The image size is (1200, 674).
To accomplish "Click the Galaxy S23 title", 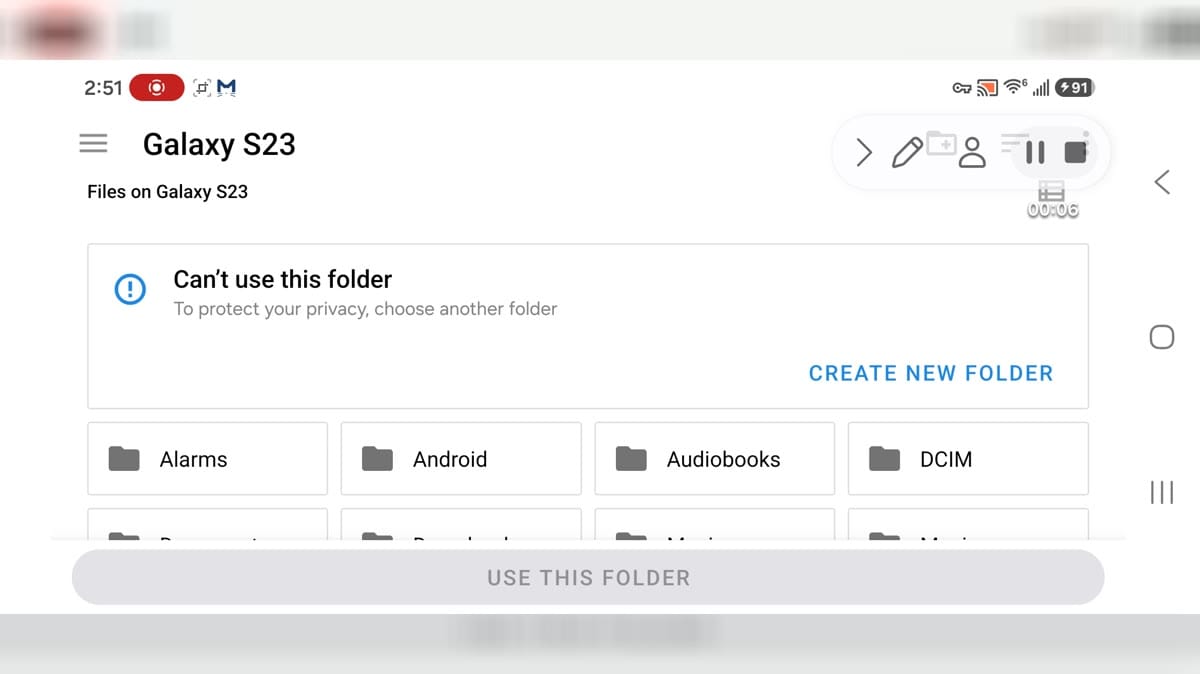I will (x=219, y=144).
